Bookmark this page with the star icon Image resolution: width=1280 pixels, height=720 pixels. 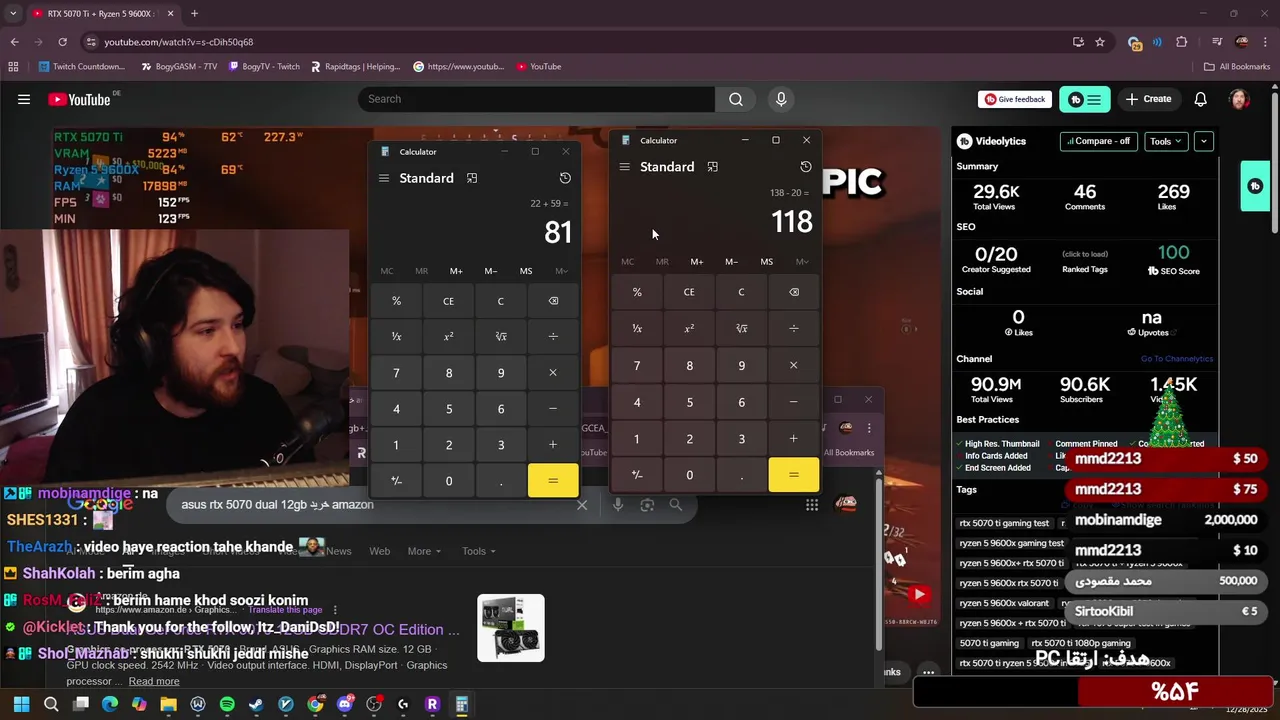click(x=1100, y=42)
